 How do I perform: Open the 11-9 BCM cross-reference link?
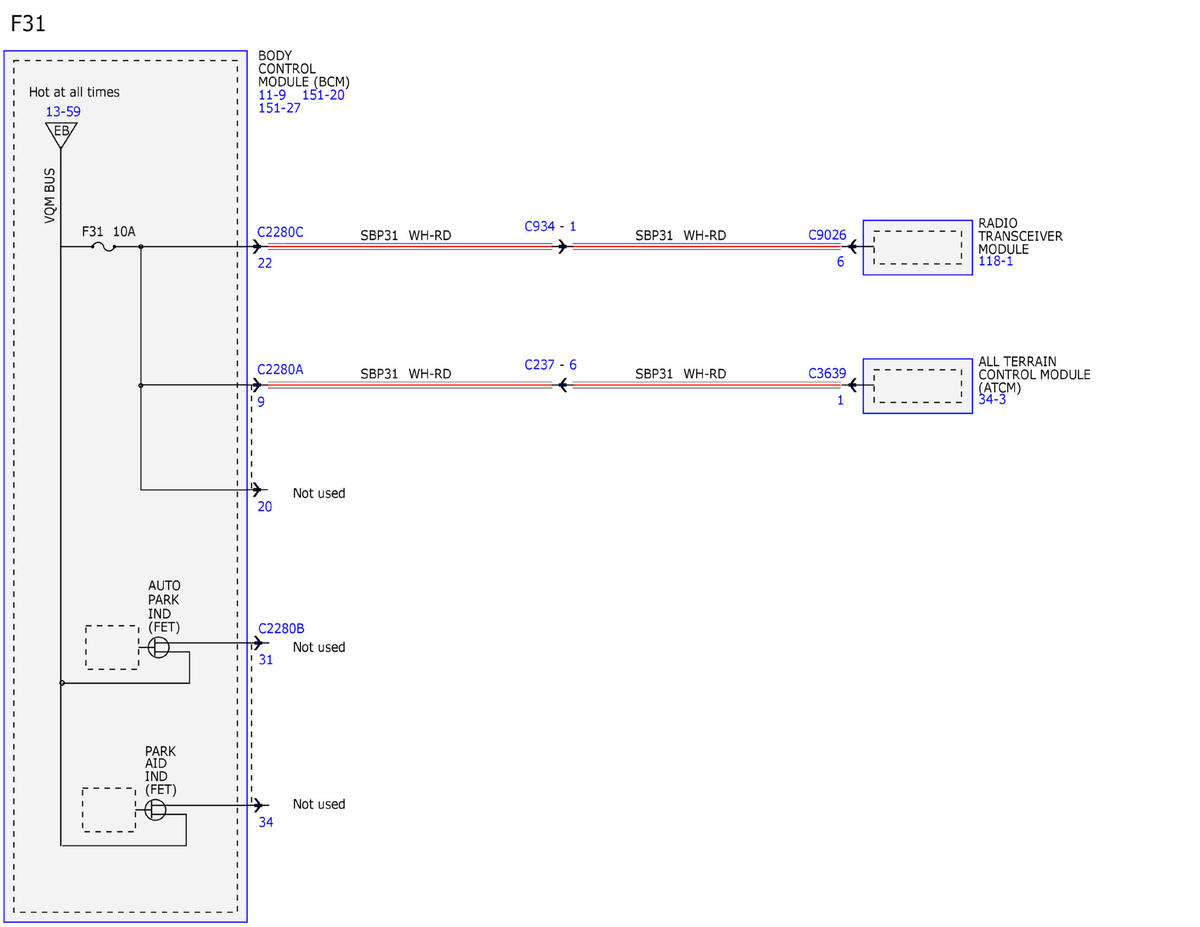(272, 95)
